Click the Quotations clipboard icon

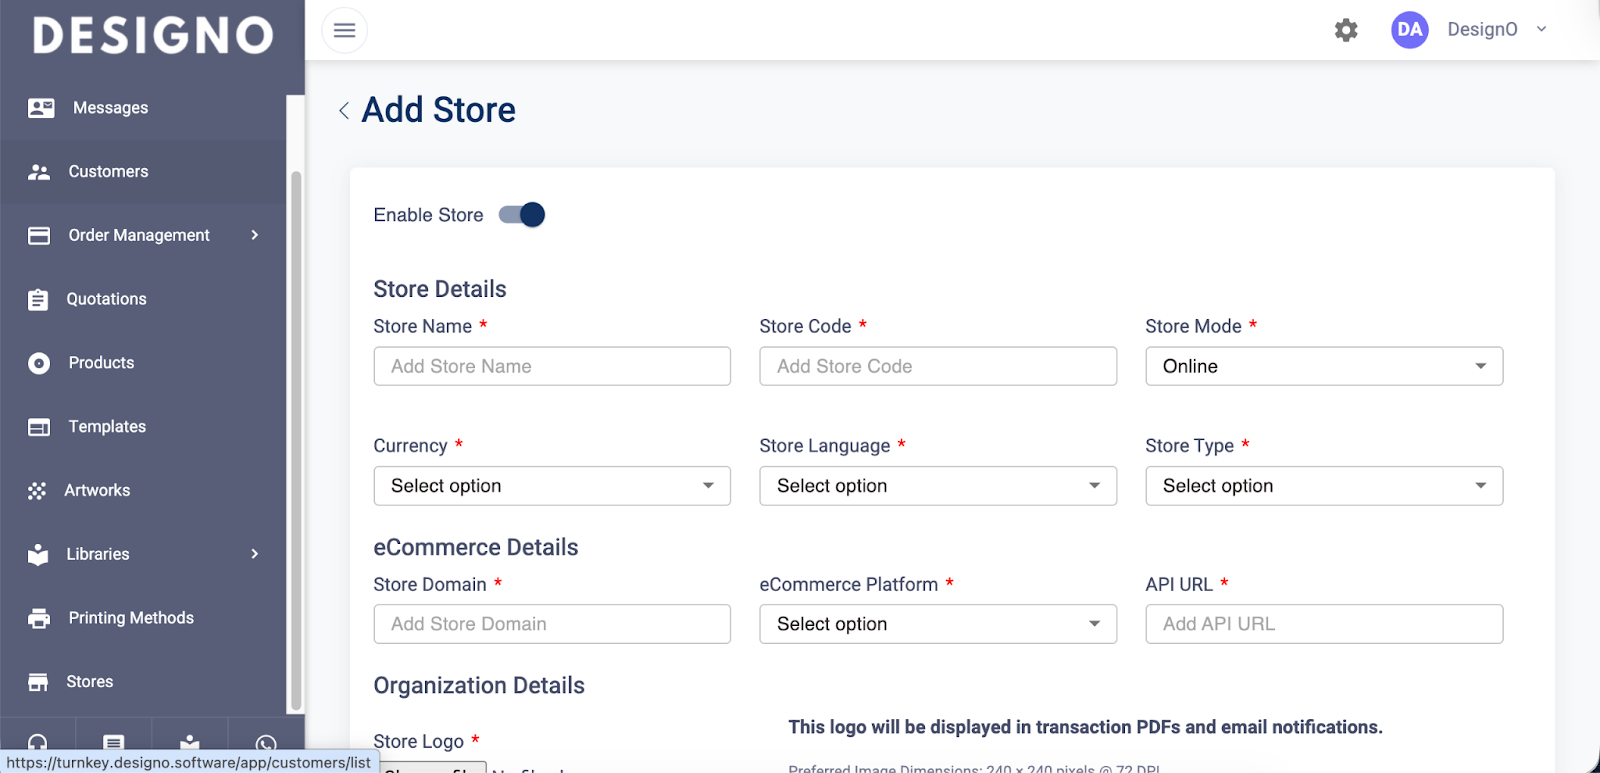tap(38, 299)
